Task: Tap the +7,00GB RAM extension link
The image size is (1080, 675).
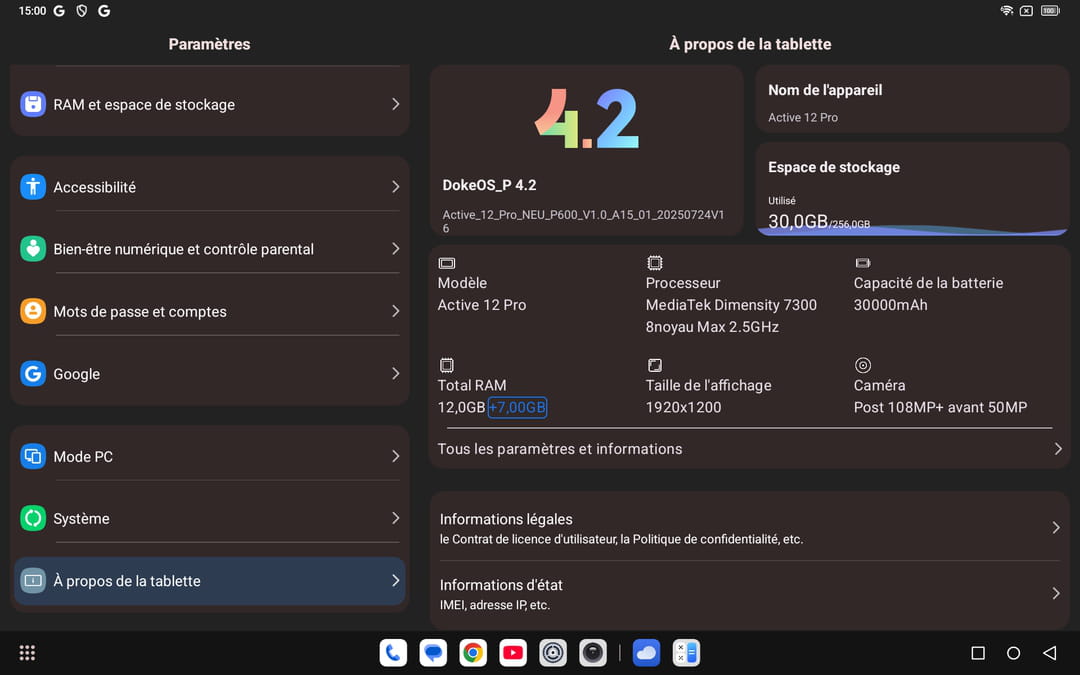Action: click(517, 407)
